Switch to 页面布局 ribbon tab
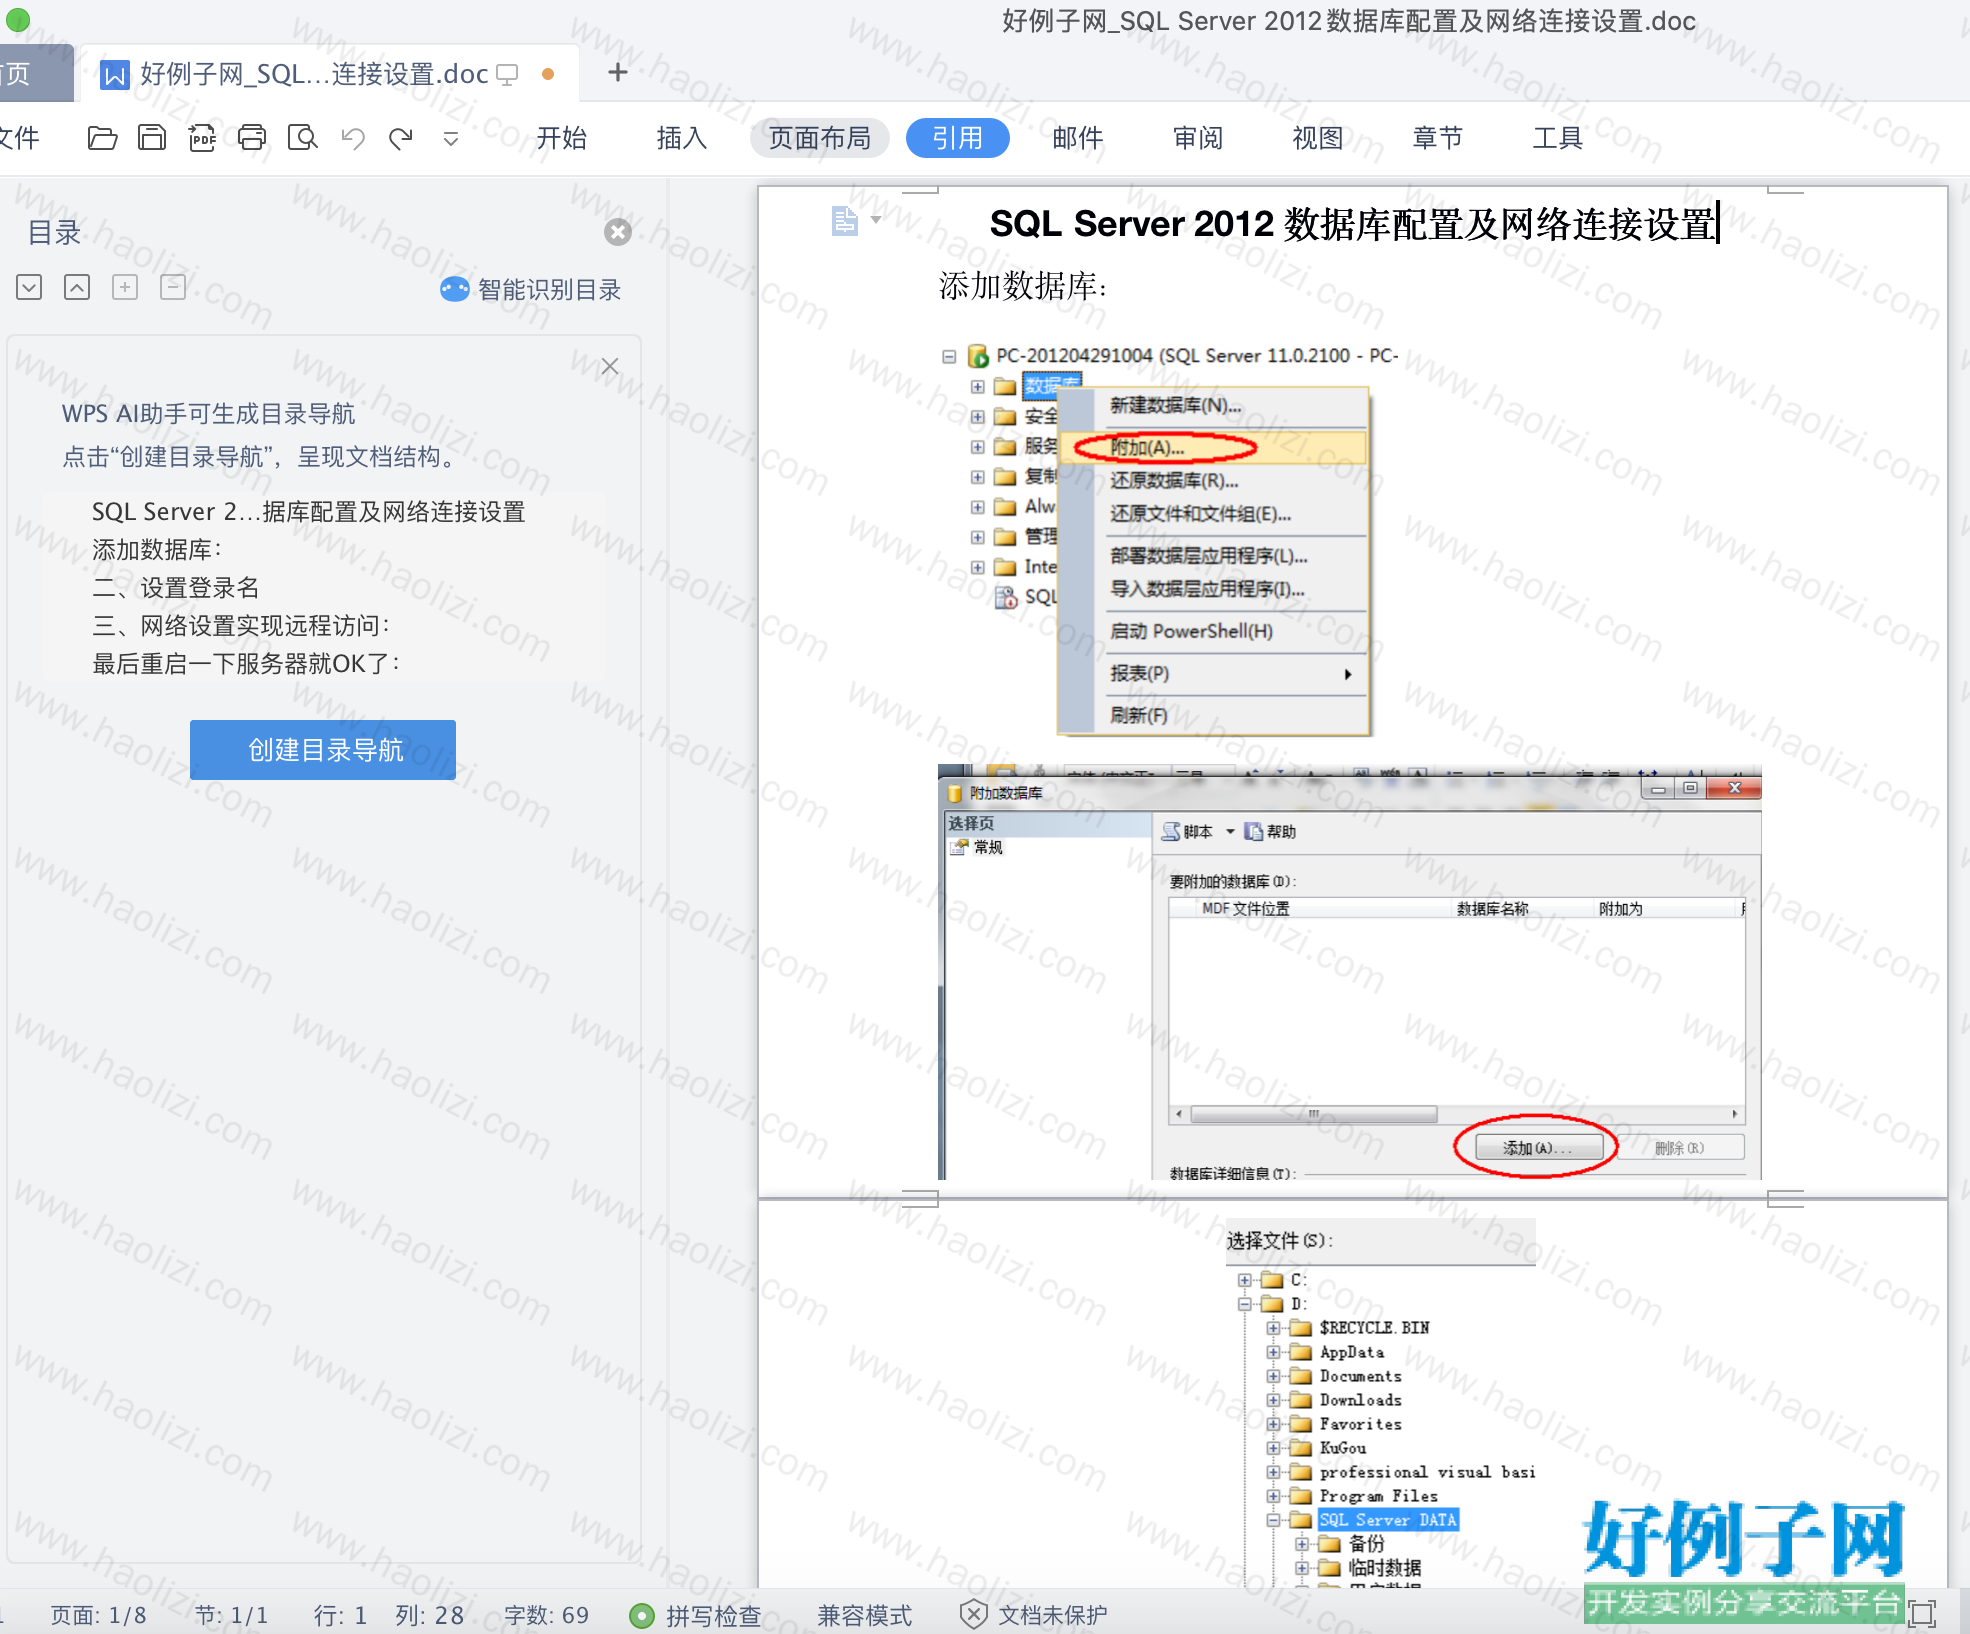The width and height of the screenshot is (1970, 1634). coord(820,138)
